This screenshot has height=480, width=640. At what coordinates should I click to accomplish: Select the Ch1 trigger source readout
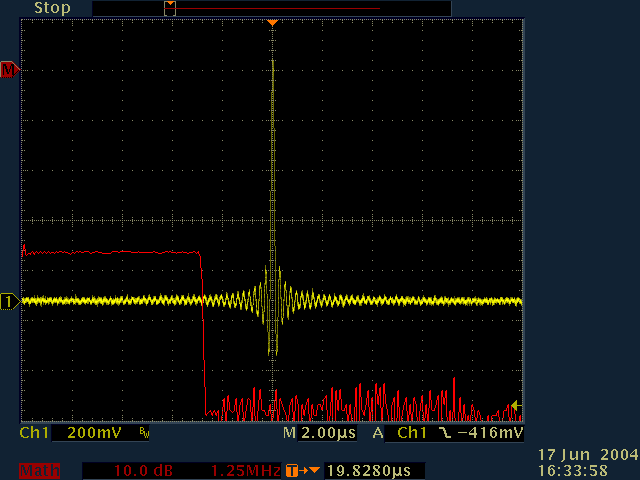click(411, 434)
